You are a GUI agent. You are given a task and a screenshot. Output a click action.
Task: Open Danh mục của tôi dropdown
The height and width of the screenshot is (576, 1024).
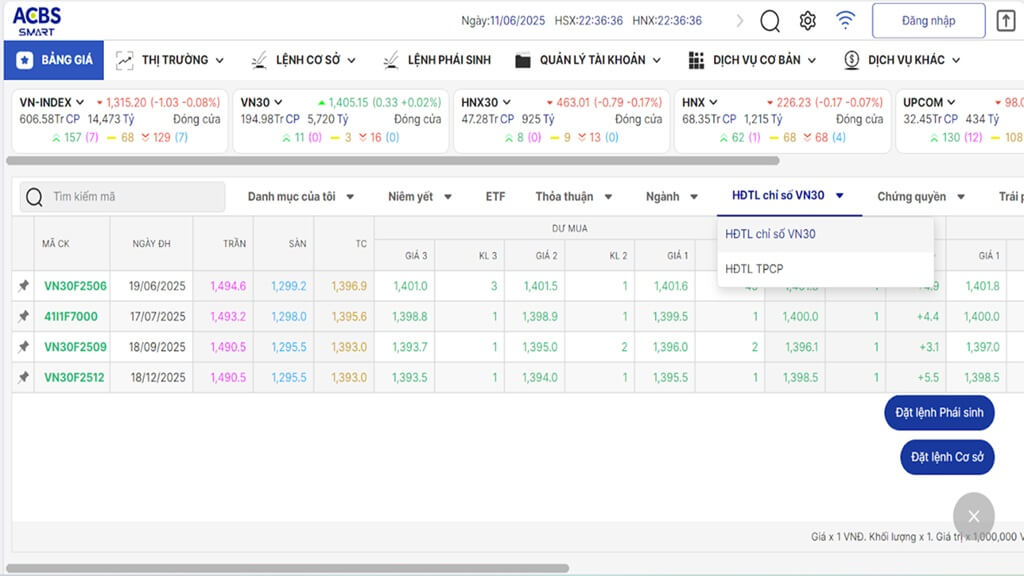point(300,197)
